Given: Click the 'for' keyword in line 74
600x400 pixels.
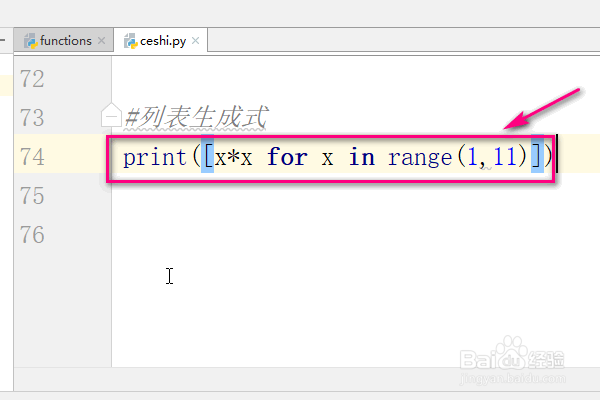Looking at the screenshot, I should [x=287, y=157].
